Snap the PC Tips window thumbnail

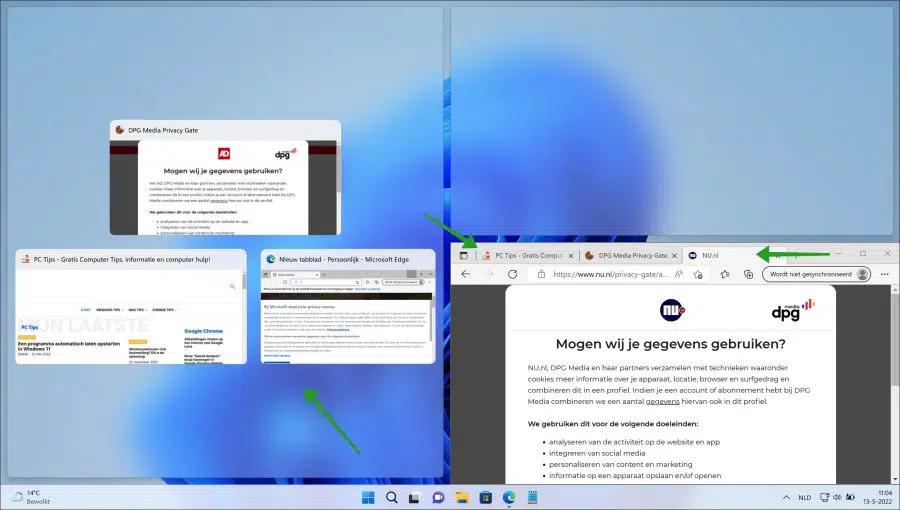(x=131, y=306)
